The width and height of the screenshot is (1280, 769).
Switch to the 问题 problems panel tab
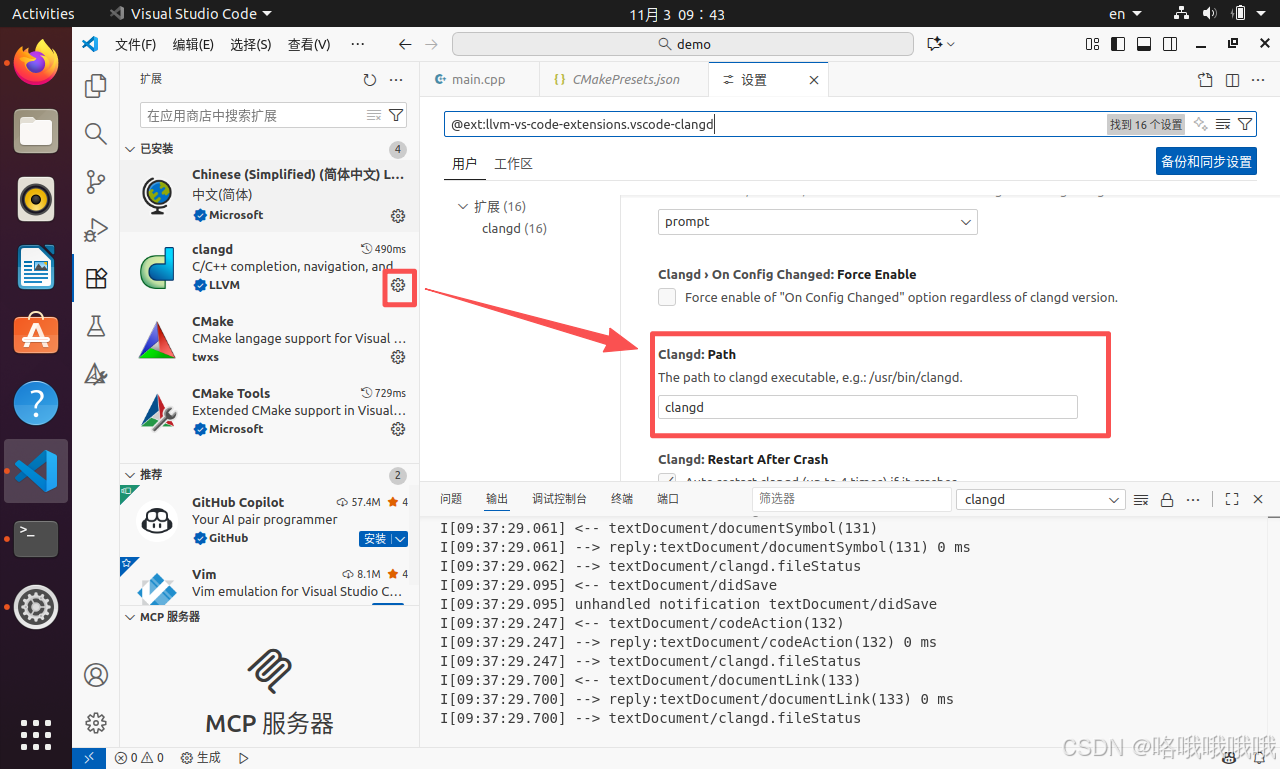451,499
